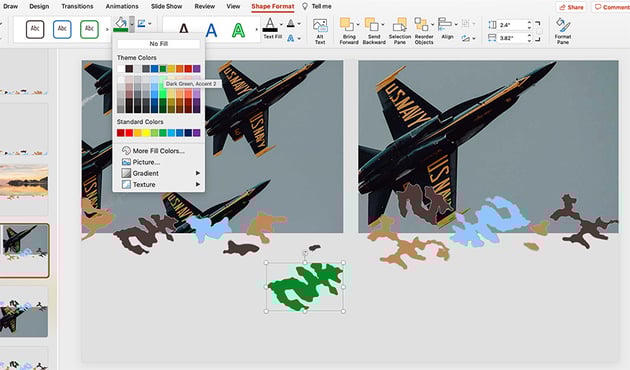
Task: Open the Shape Fill dropdown arrow
Action: (132, 24)
